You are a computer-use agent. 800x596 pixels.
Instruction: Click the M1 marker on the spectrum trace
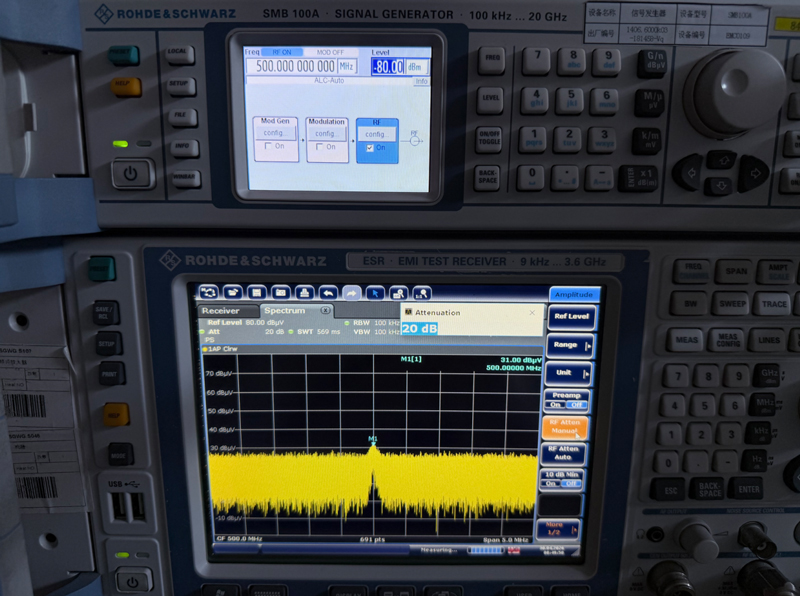point(373,439)
